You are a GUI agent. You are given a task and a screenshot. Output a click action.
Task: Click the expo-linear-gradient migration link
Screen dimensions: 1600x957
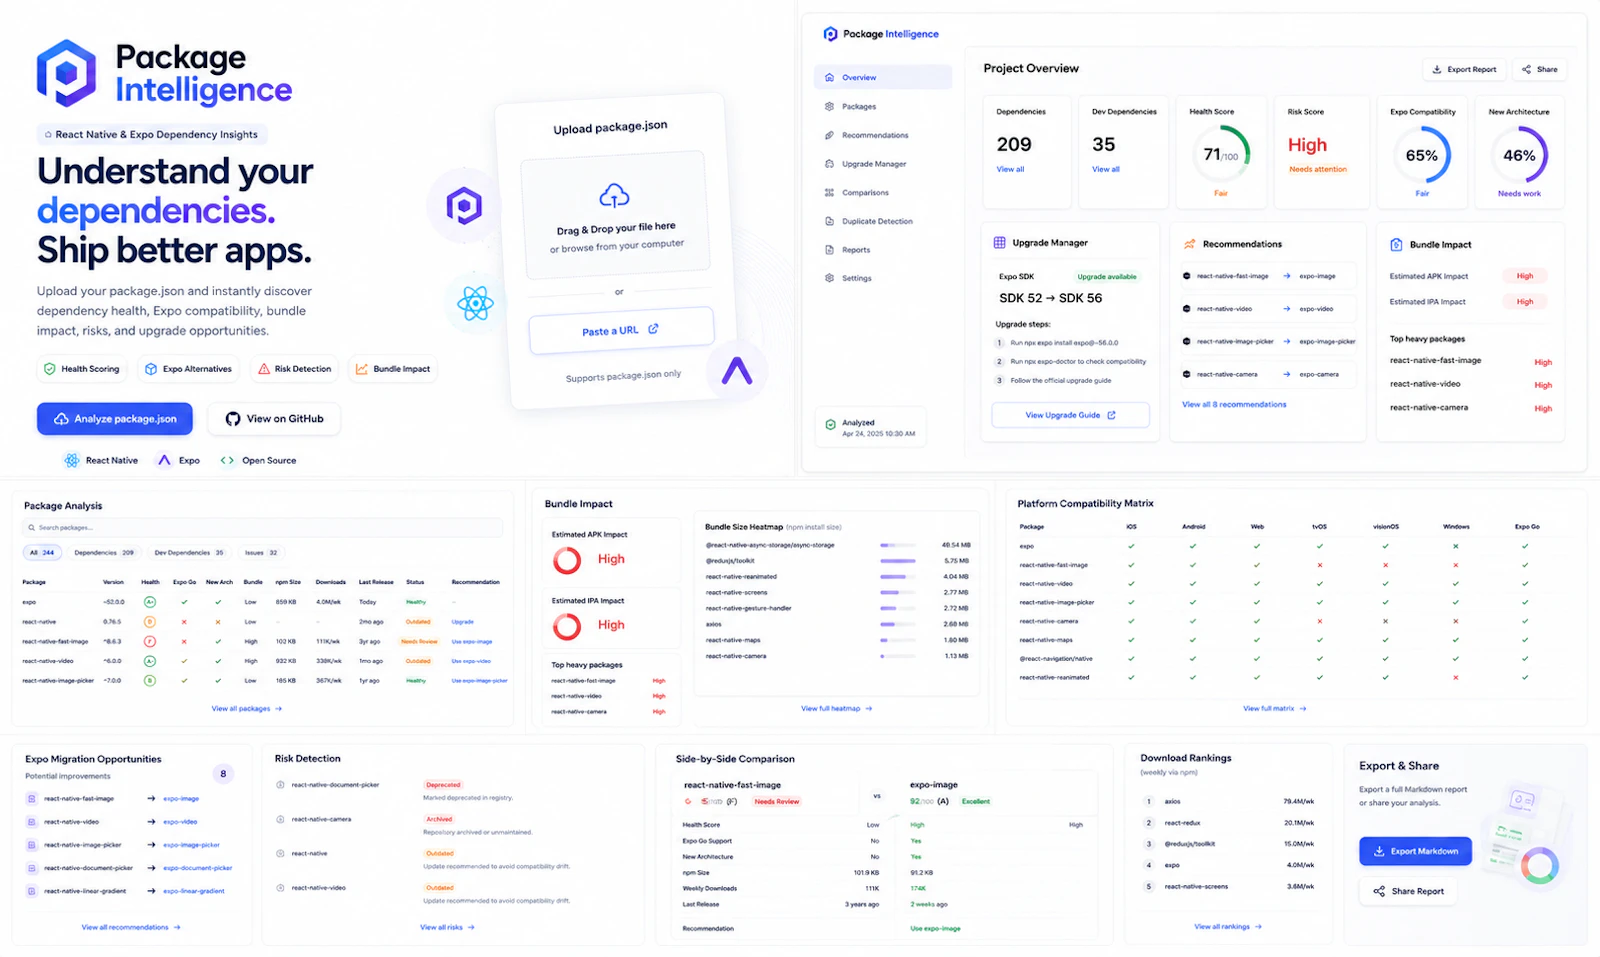(194, 891)
